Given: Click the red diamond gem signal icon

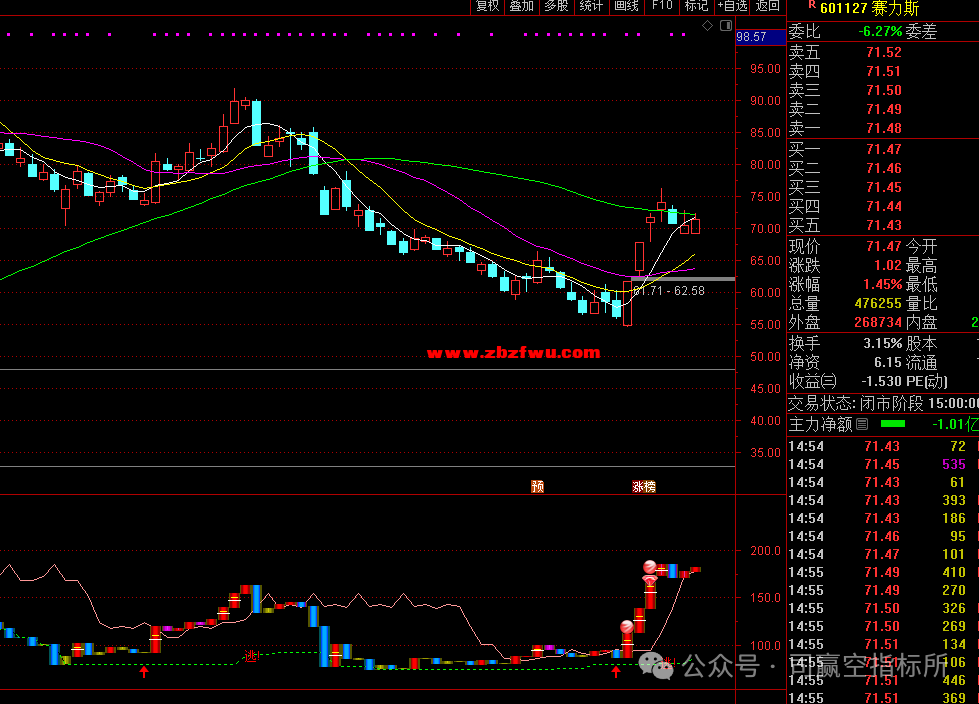Looking at the screenshot, I should 649,580.
